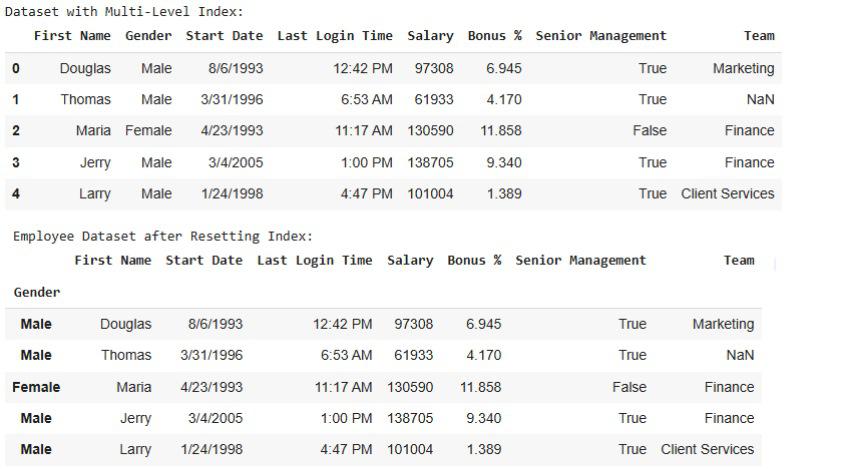Click the Team header in second table

739,261
